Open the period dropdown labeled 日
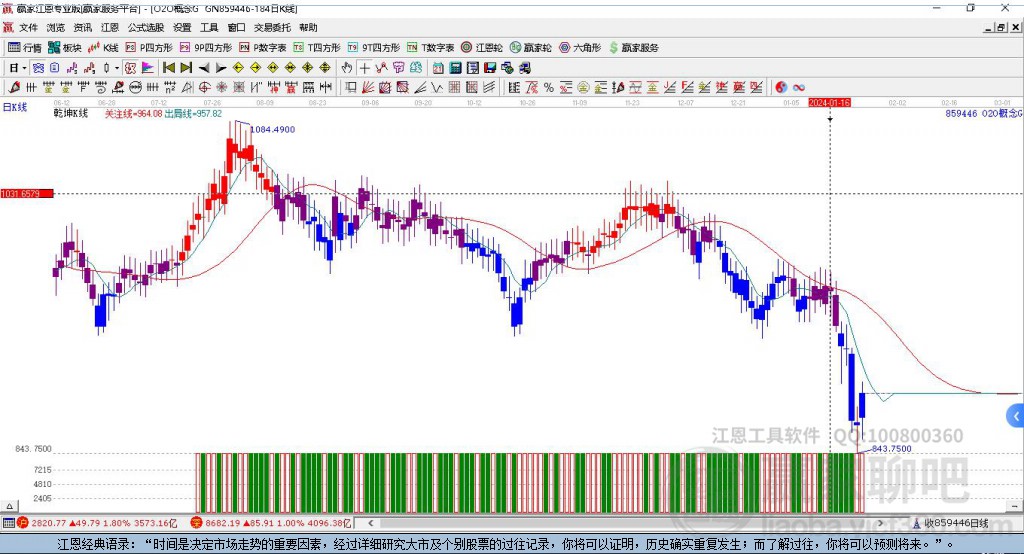Screen dimensions: 1024x554 [16, 67]
